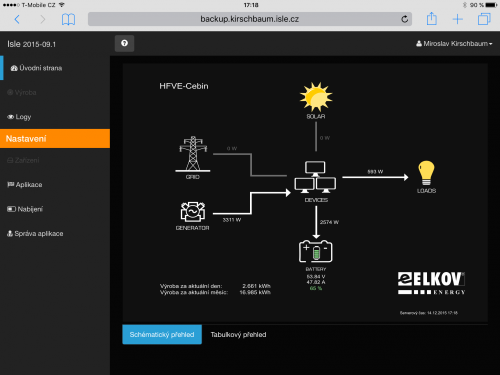The height and width of the screenshot is (375, 500).
Task: Click the Solar sun icon
Action: click(x=316, y=97)
